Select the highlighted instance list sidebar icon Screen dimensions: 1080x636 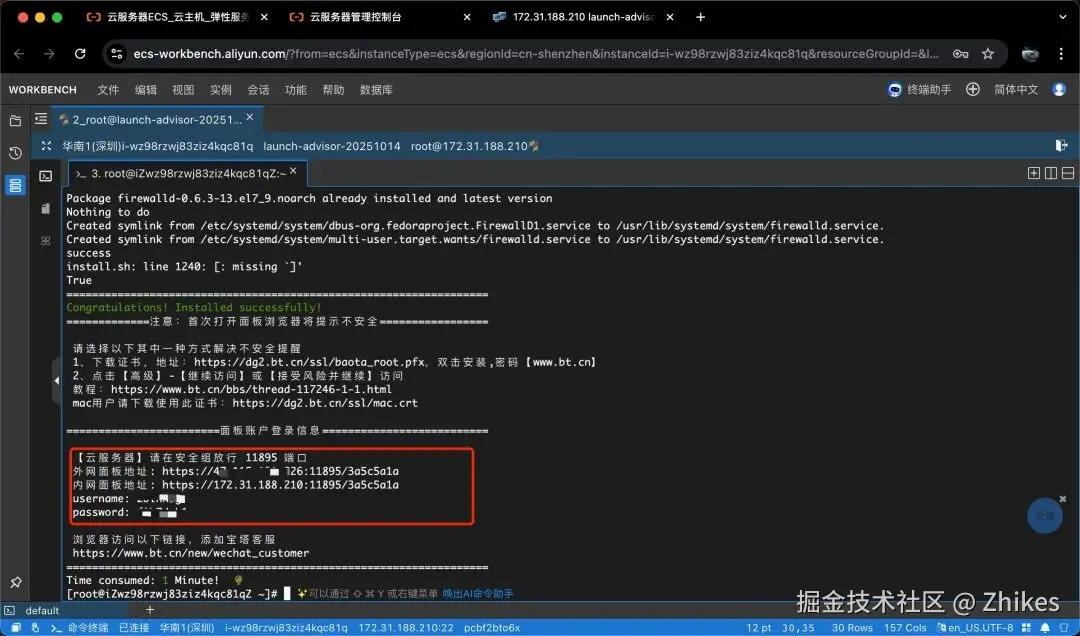[15, 185]
